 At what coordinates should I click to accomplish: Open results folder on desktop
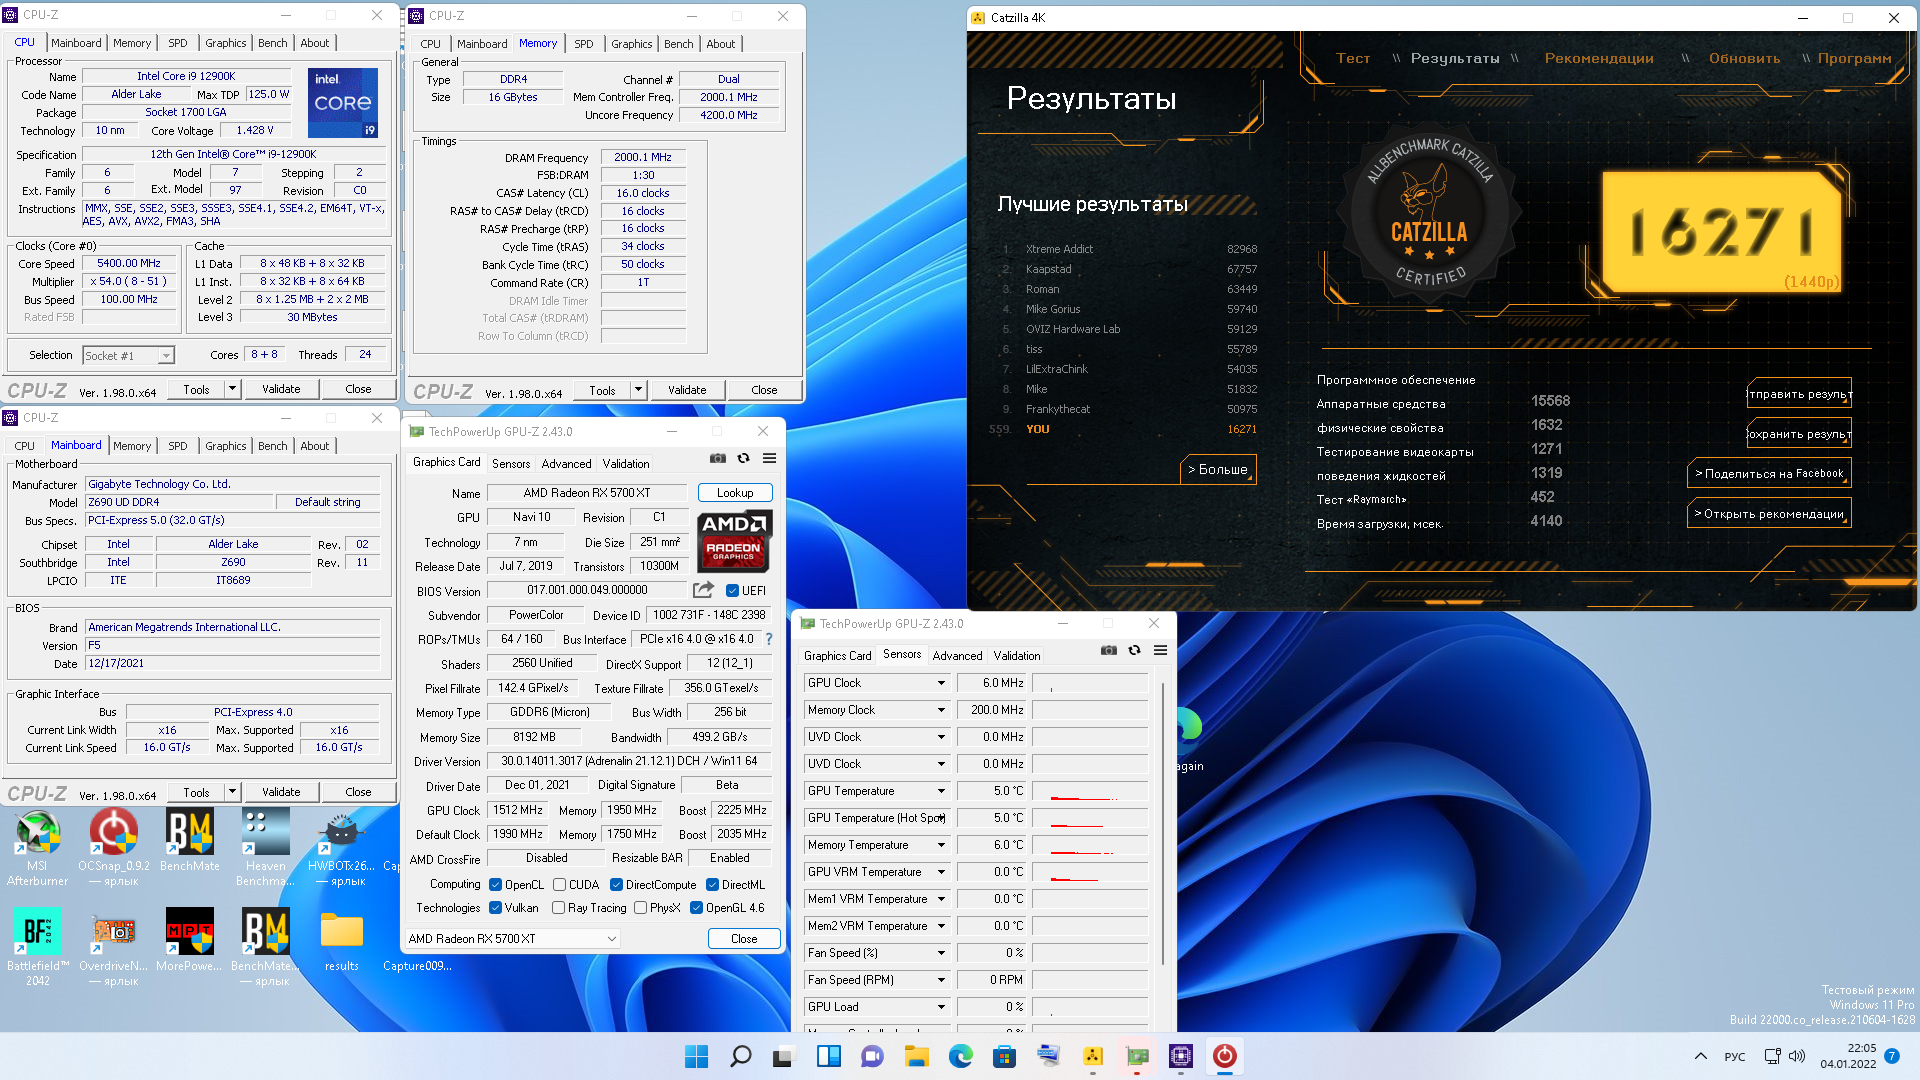pos(342,940)
